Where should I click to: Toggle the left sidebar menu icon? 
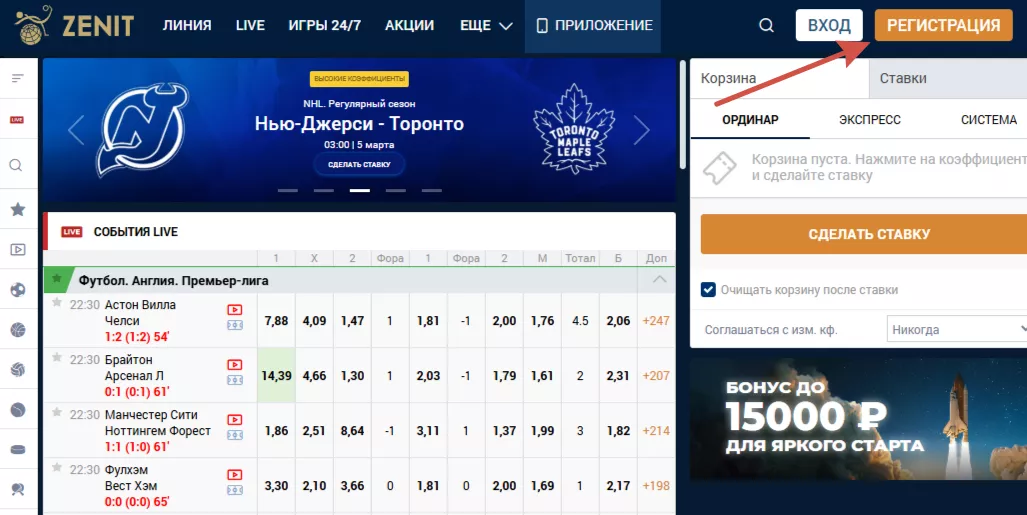pos(17,78)
